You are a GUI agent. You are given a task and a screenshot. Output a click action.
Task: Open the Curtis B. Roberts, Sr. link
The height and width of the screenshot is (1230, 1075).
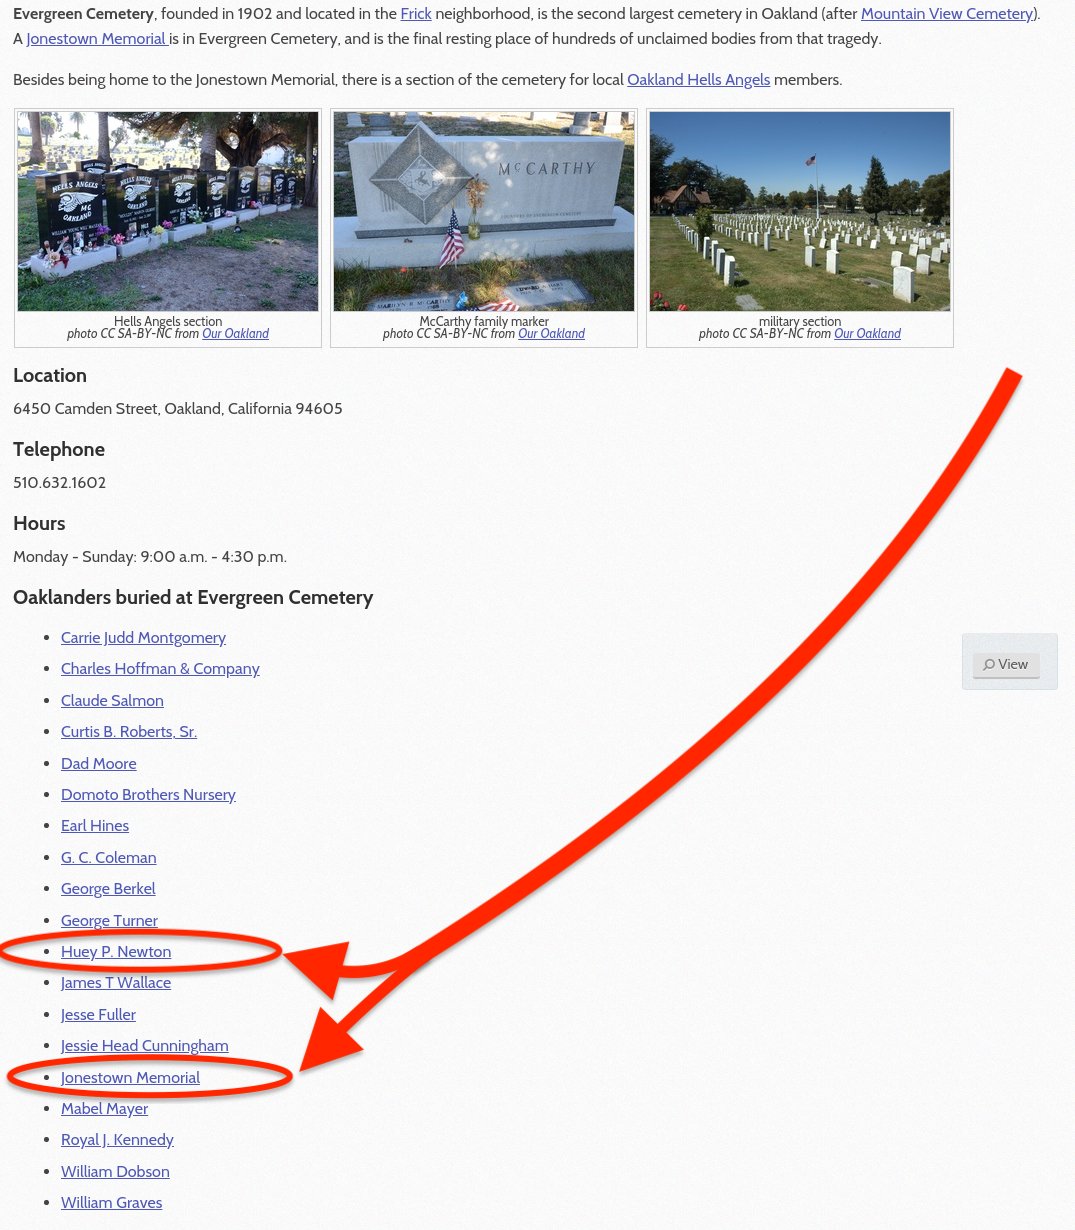[x=129, y=732]
